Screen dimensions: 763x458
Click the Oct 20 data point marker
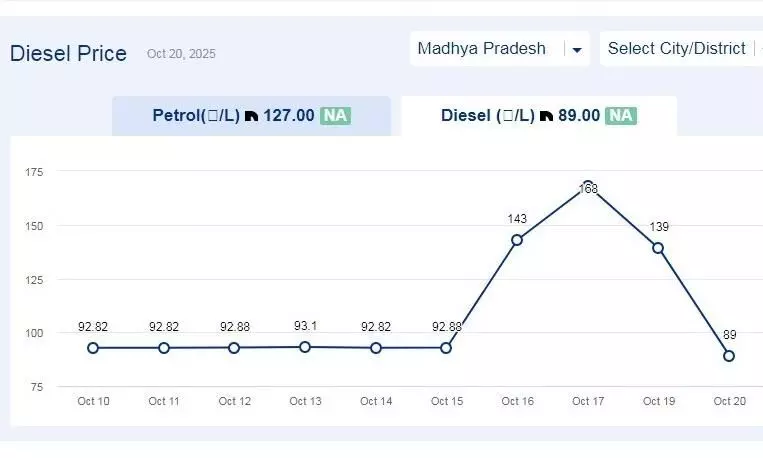point(729,356)
